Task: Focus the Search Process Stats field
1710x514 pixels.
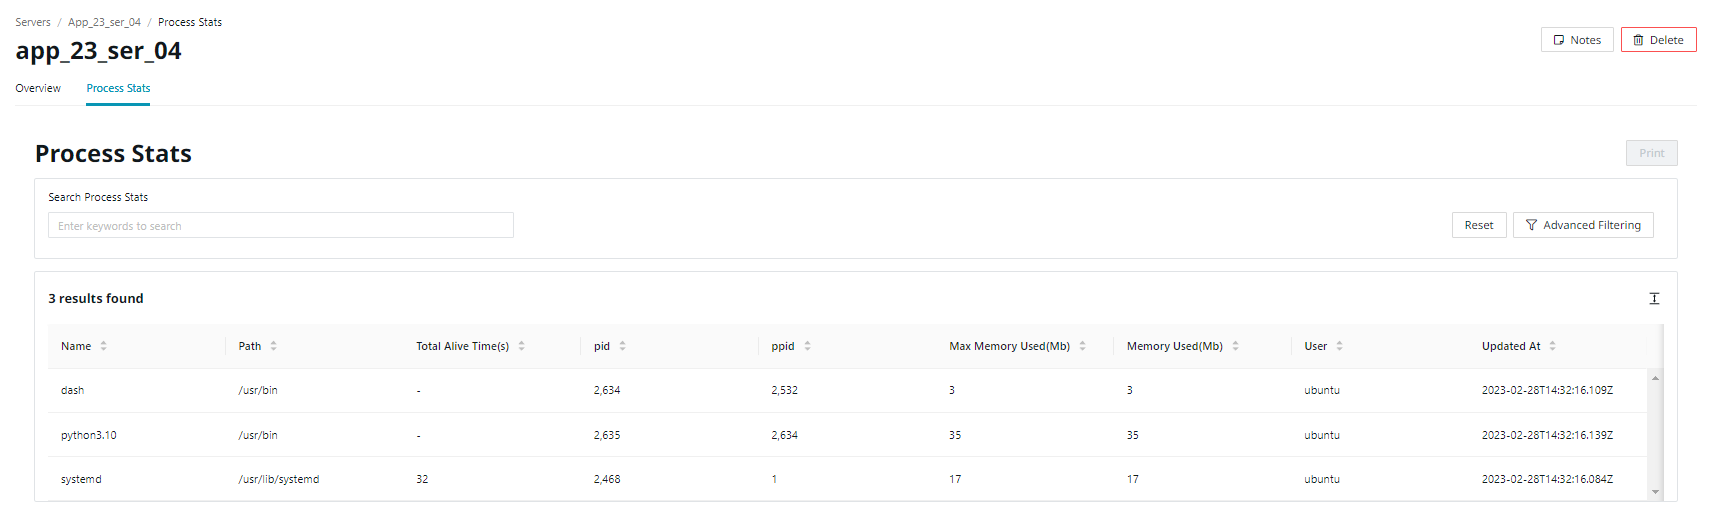Action: tap(280, 226)
